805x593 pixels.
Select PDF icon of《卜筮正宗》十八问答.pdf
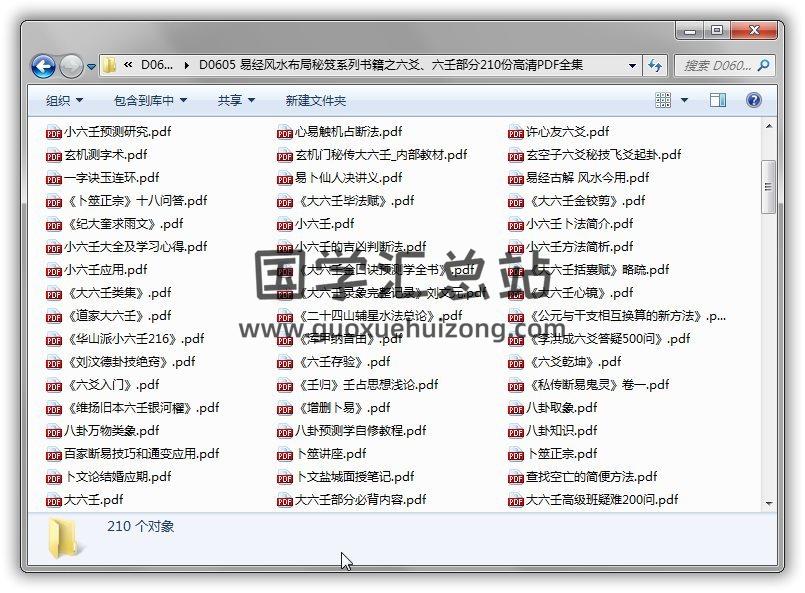pos(53,202)
